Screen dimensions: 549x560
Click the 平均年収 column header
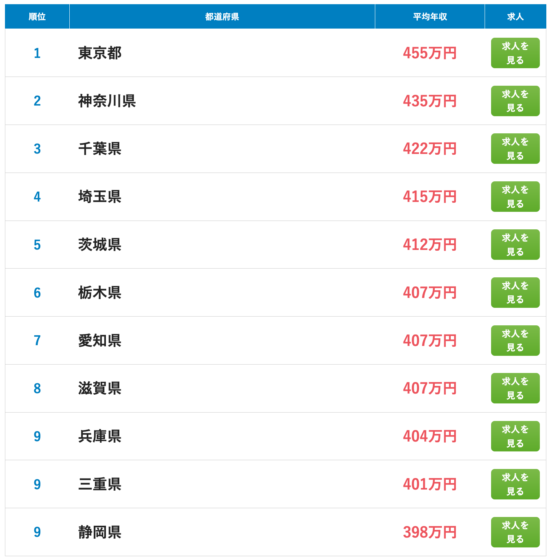pos(430,16)
